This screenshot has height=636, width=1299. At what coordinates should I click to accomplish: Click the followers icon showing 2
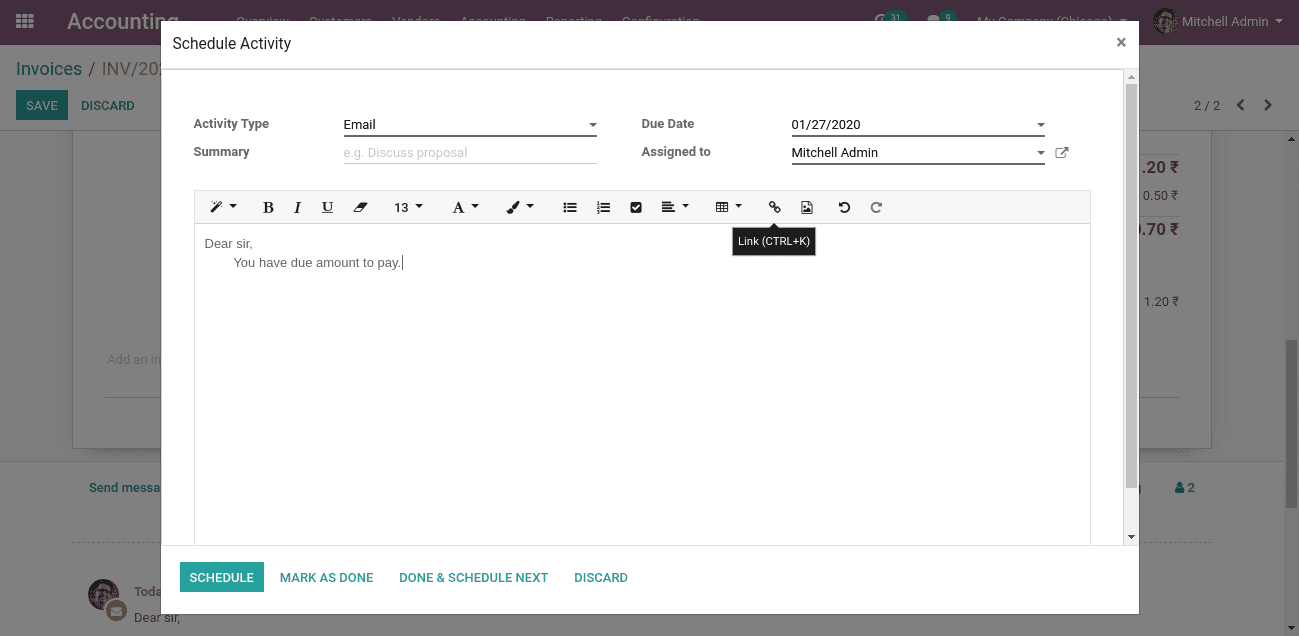[x=1185, y=488]
